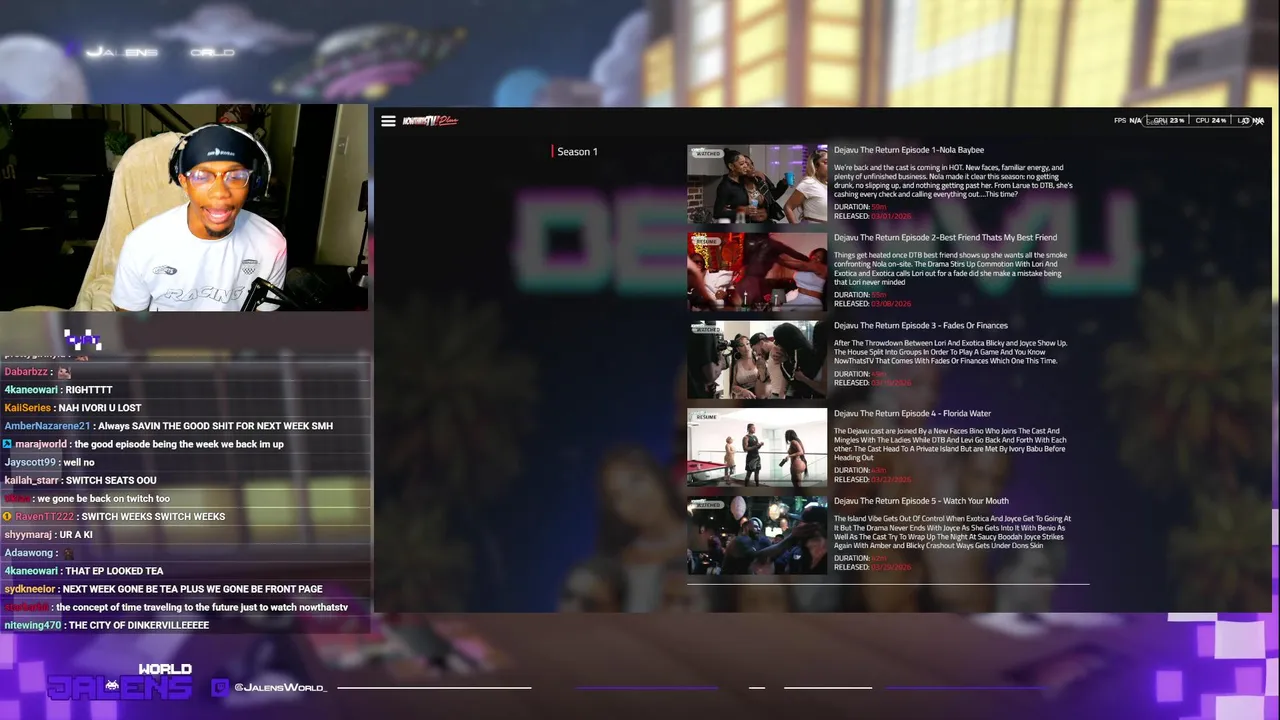Click chat message 'we gone be back on twitch too'

[x=104, y=498]
